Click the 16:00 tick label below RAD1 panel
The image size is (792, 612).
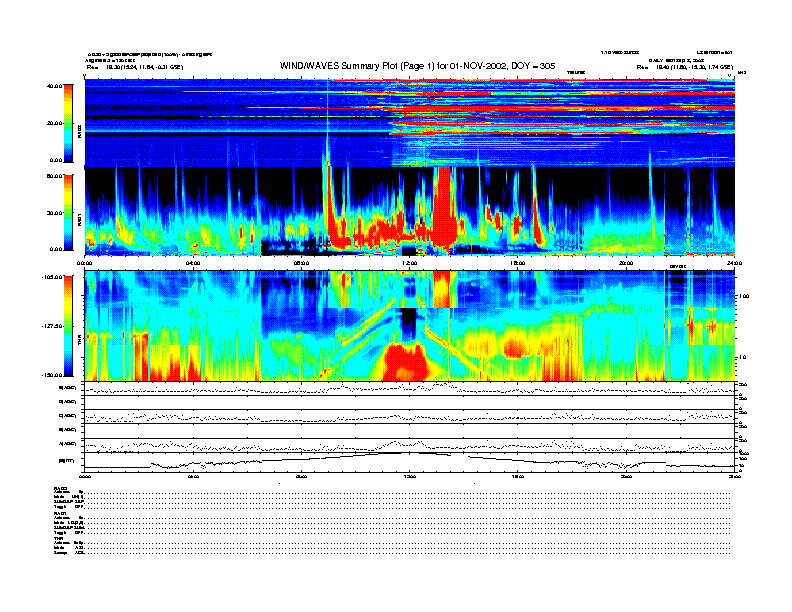coord(518,263)
